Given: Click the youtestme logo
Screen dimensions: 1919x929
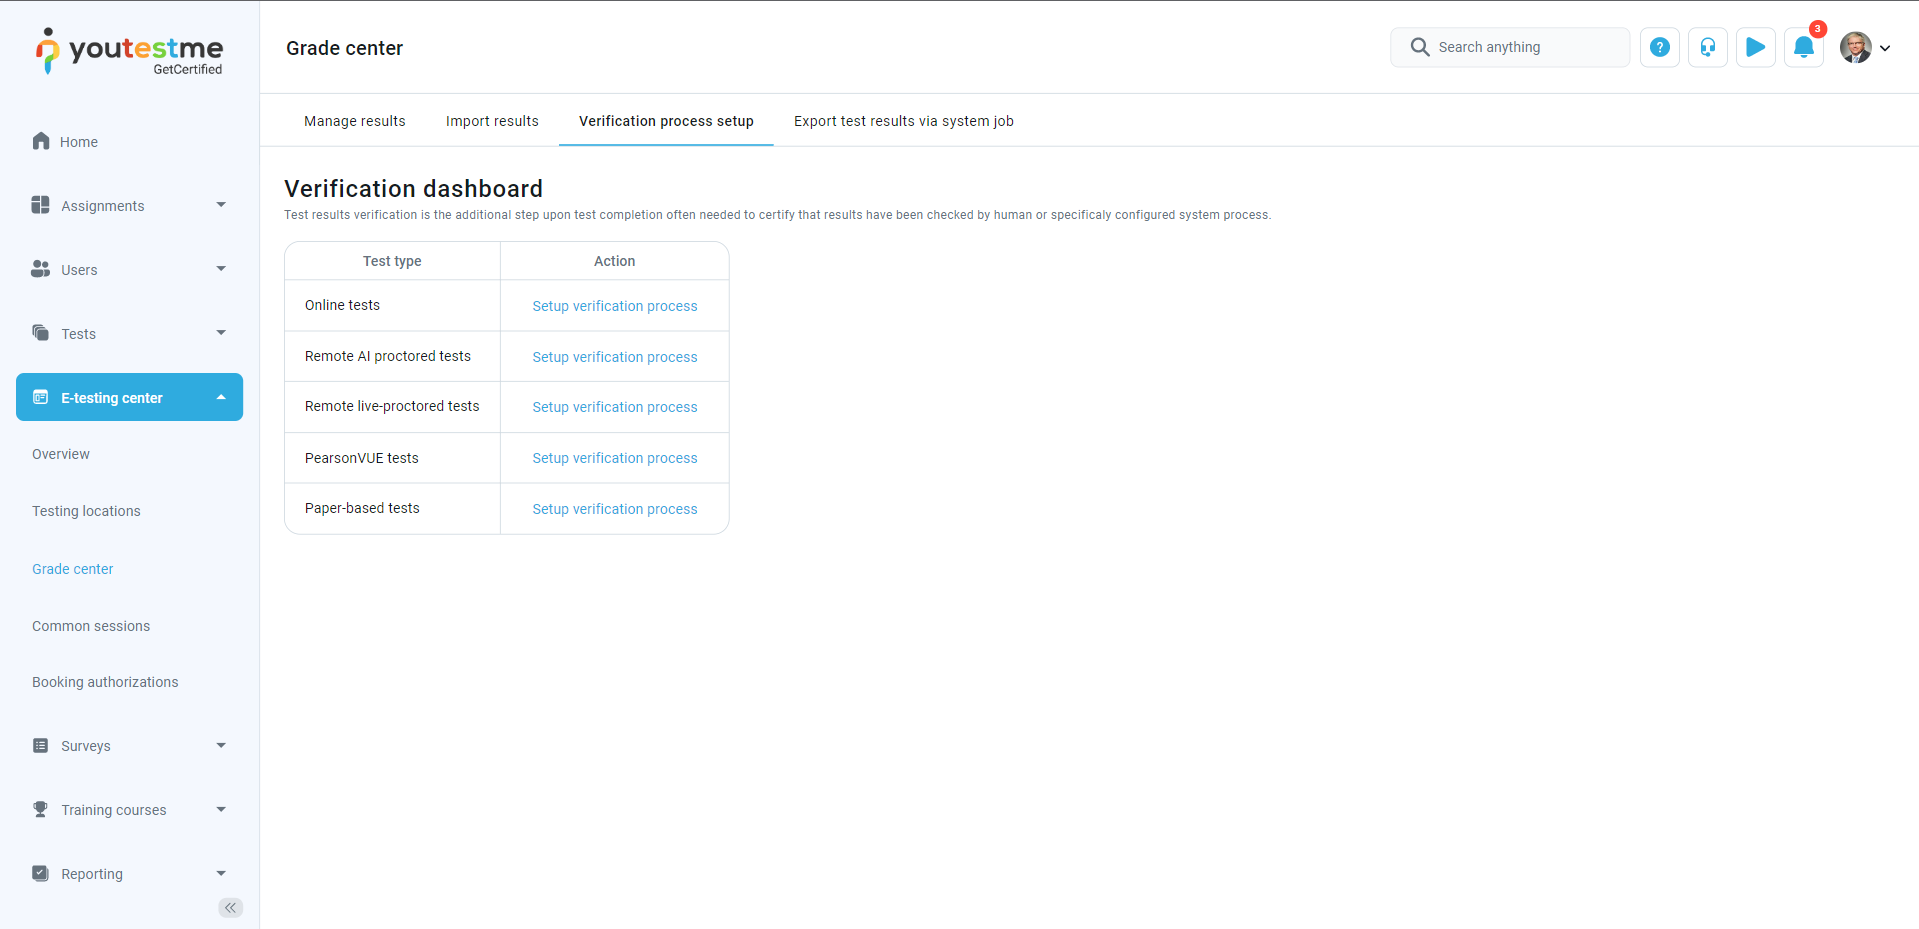Looking at the screenshot, I should coord(130,51).
